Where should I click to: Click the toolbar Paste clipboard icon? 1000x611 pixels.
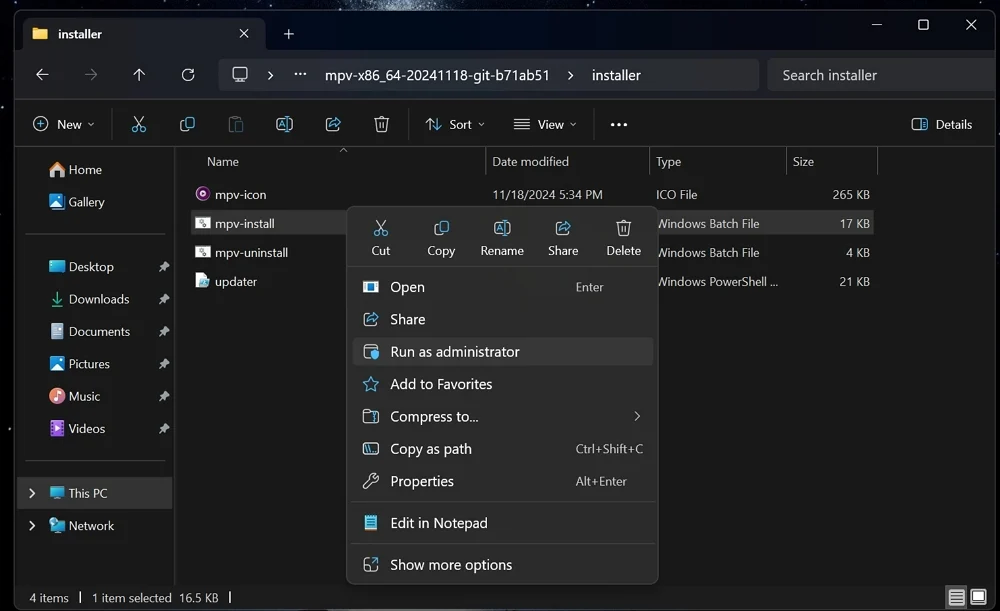pyautogui.click(x=235, y=124)
